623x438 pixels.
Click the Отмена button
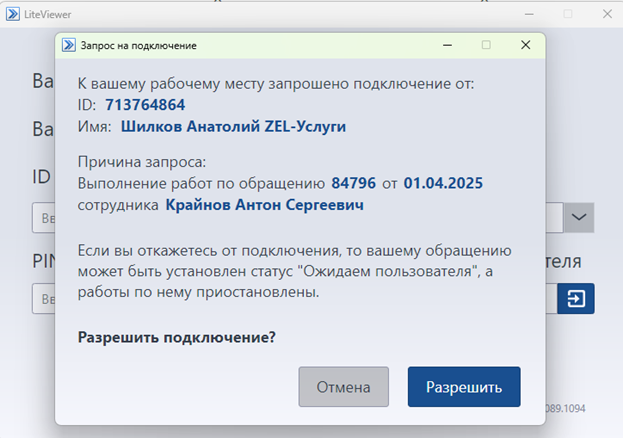[x=344, y=387]
